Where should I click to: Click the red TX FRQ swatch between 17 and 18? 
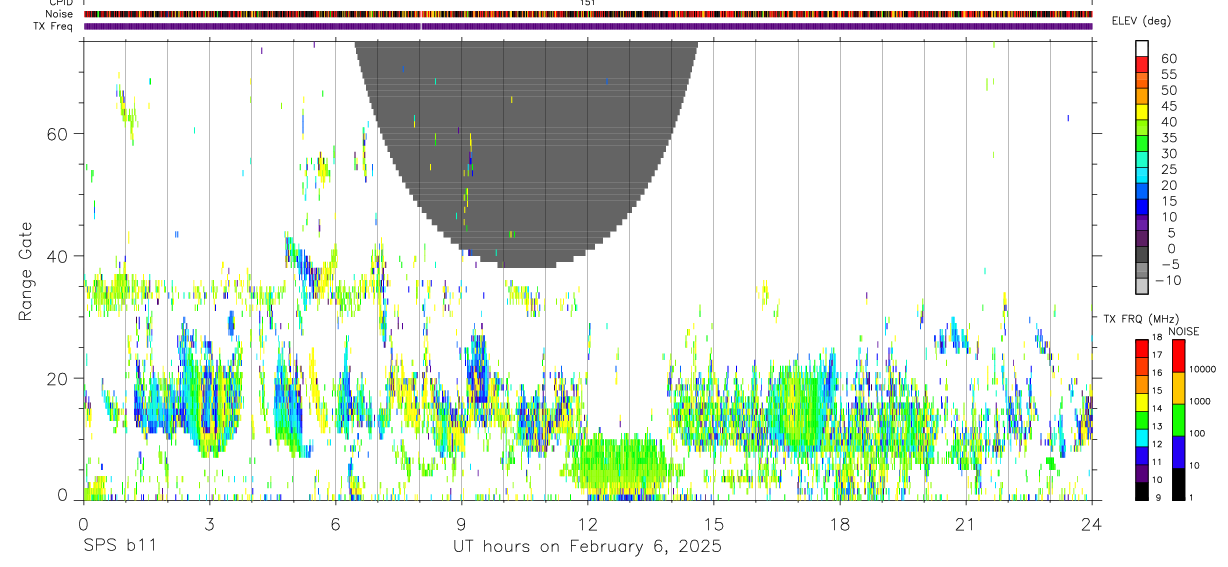[x=1142, y=347]
